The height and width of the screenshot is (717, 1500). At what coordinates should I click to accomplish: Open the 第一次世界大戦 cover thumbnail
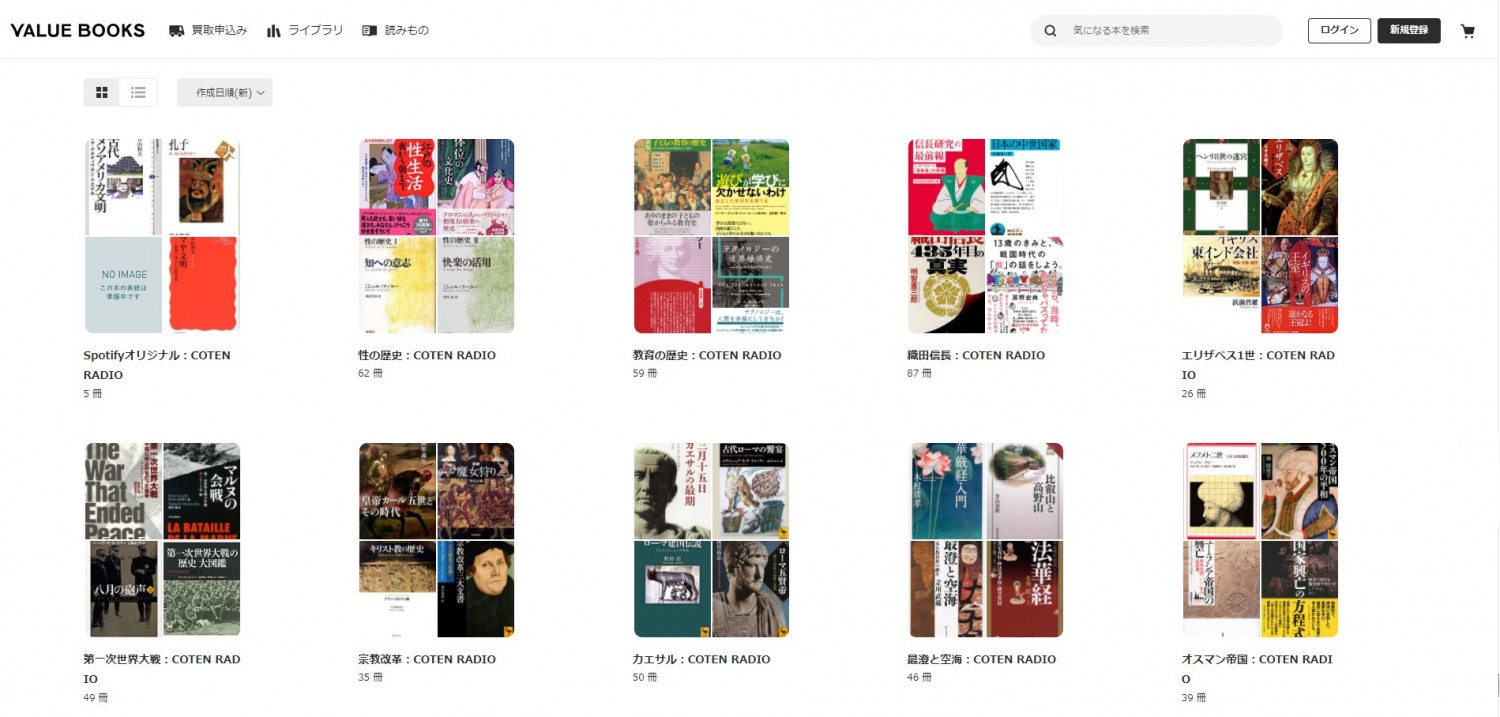162,540
